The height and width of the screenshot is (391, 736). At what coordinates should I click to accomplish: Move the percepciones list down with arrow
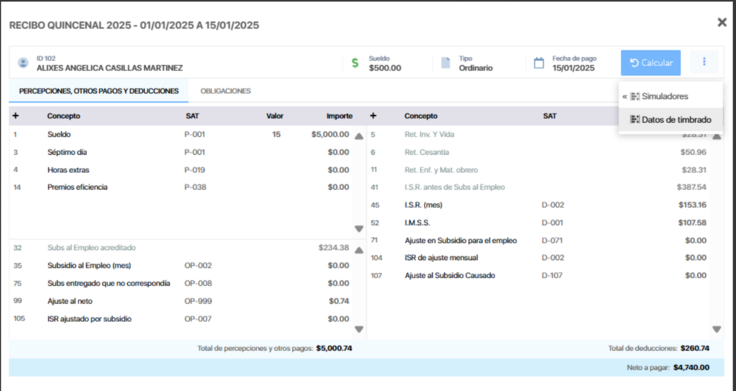(x=359, y=229)
